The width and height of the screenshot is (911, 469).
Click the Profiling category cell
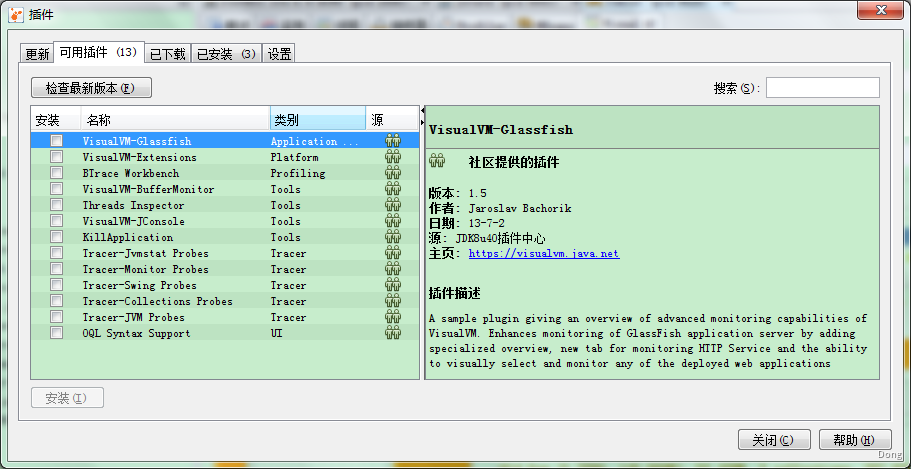[x=297, y=173]
